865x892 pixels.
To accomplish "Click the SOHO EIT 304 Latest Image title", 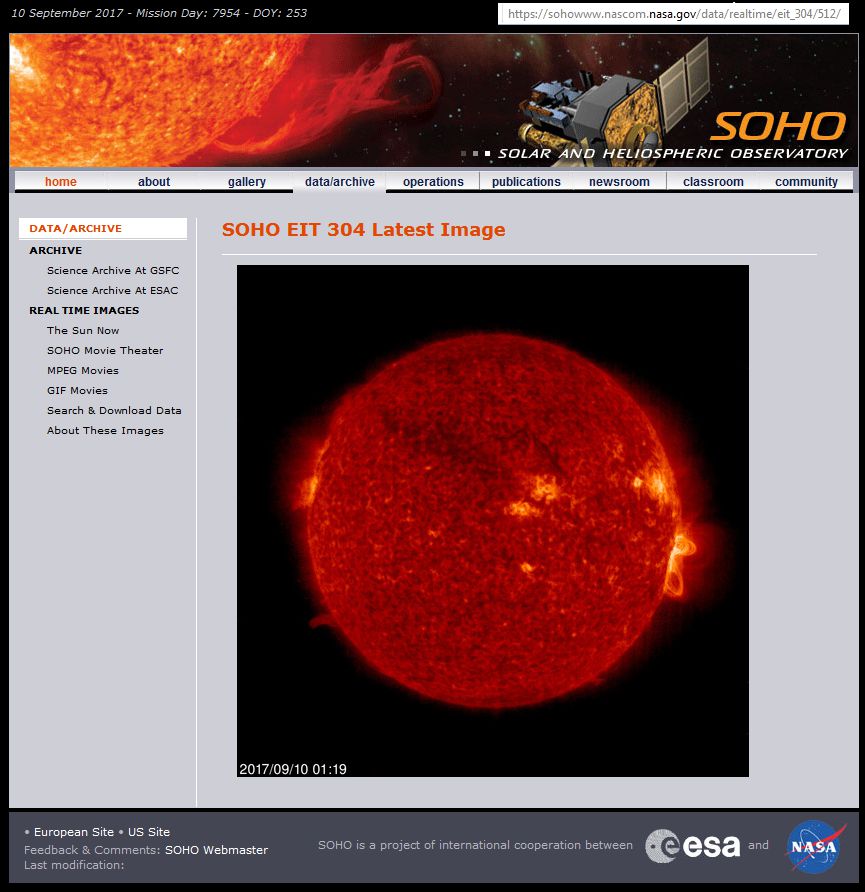I will [x=363, y=229].
